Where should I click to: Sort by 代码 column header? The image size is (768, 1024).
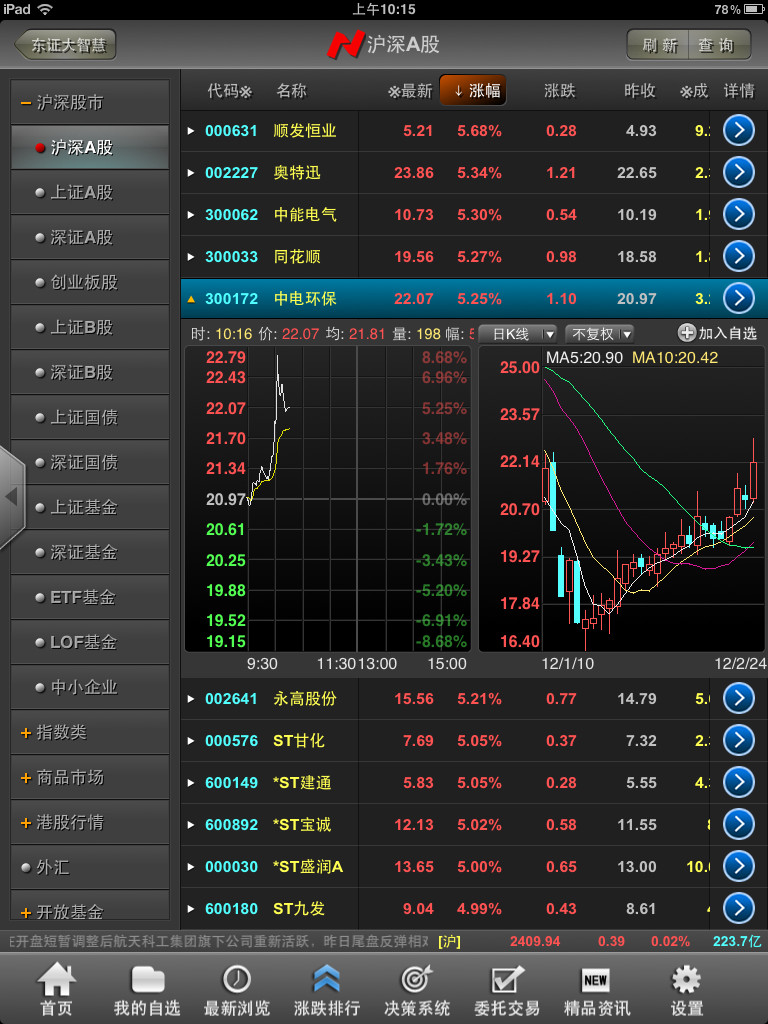(x=229, y=91)
